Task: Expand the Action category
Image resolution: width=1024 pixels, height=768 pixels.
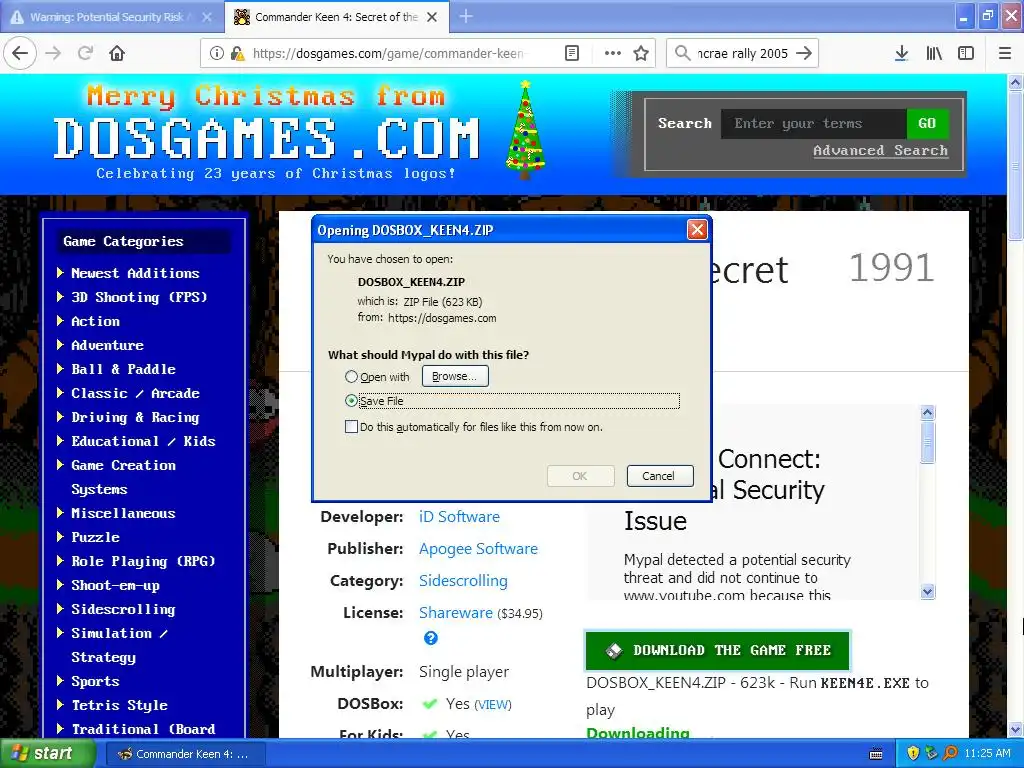Action: coord(61,321)
